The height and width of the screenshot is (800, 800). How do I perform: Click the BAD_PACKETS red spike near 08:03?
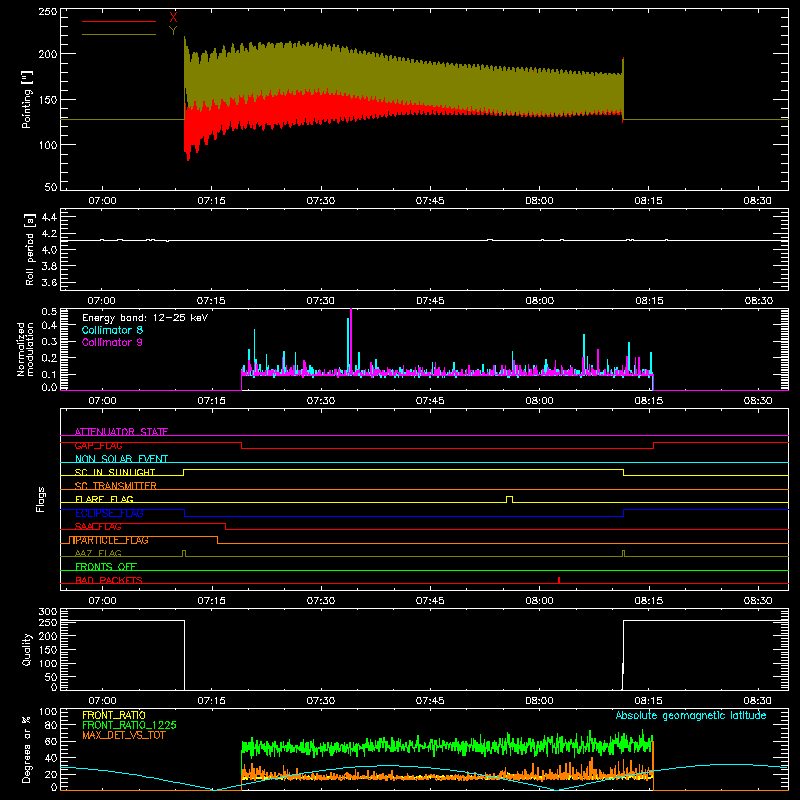point(559,580)
